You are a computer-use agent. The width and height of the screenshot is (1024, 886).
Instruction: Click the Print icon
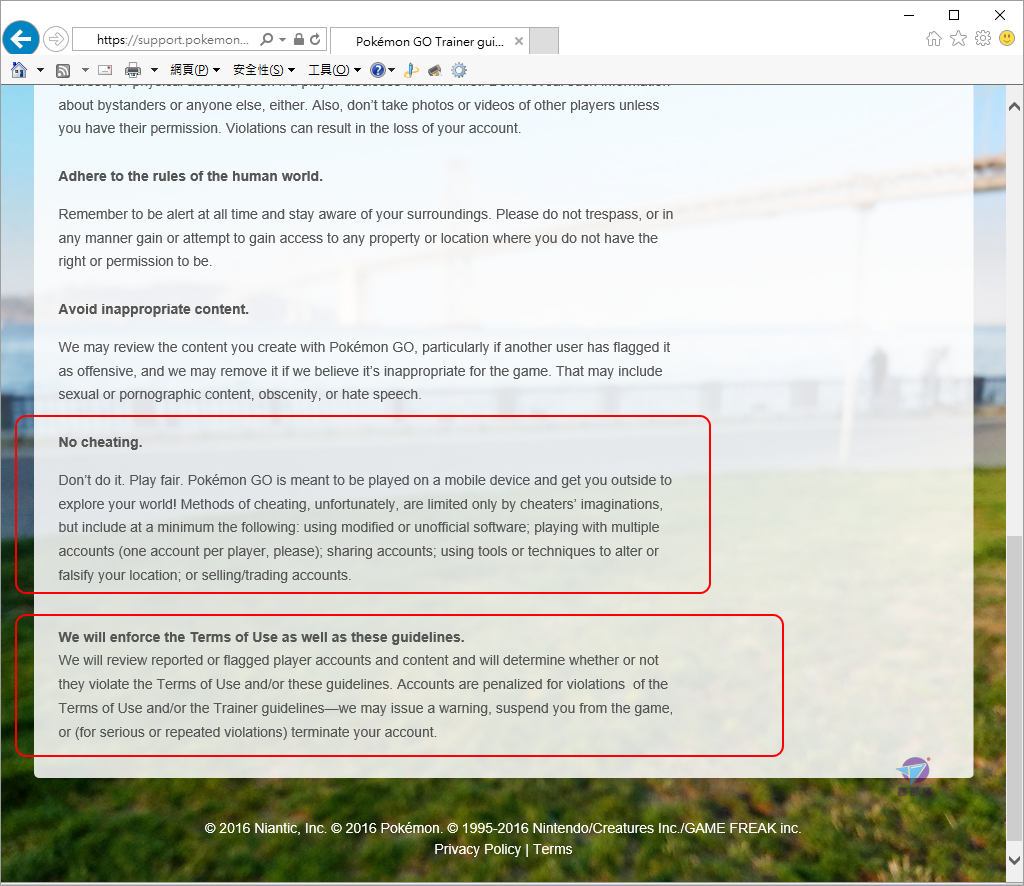coord(133,70)
